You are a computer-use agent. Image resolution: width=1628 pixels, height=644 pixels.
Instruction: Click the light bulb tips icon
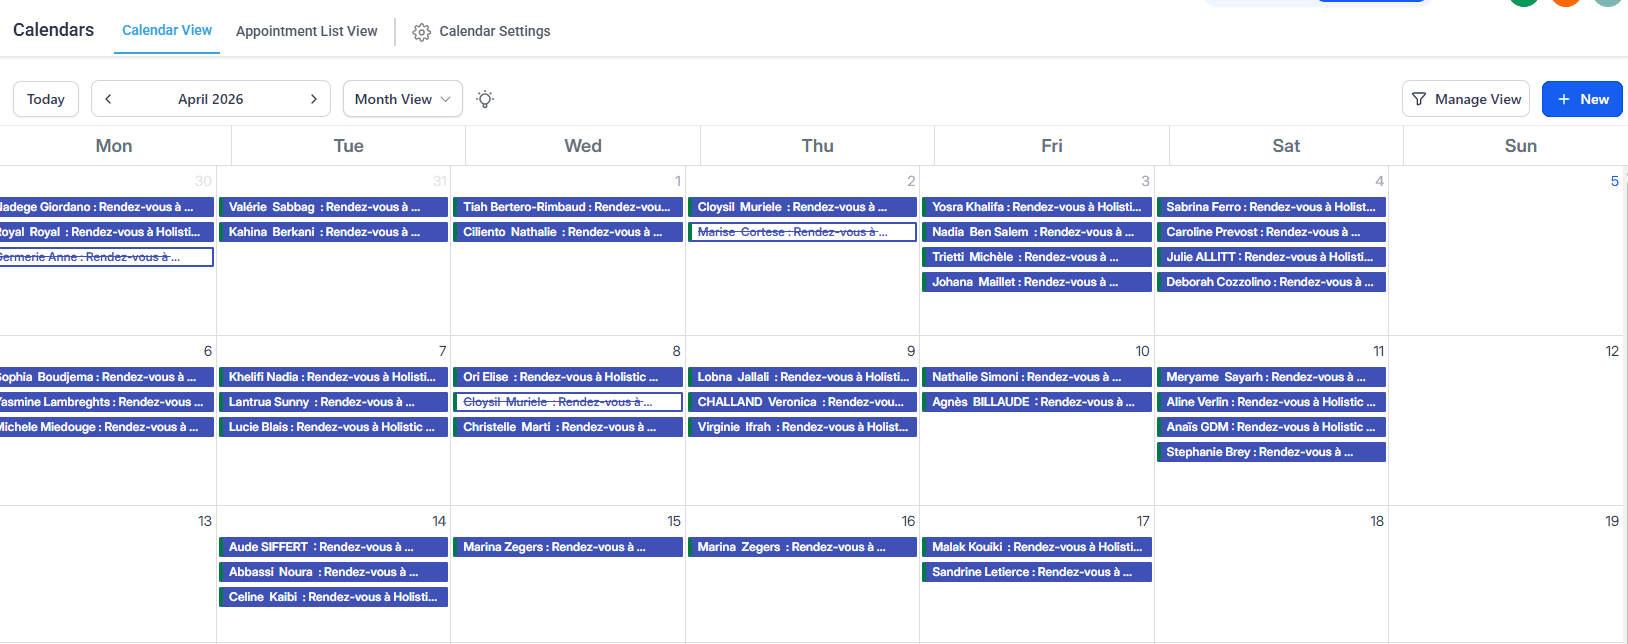coord(485,99)
